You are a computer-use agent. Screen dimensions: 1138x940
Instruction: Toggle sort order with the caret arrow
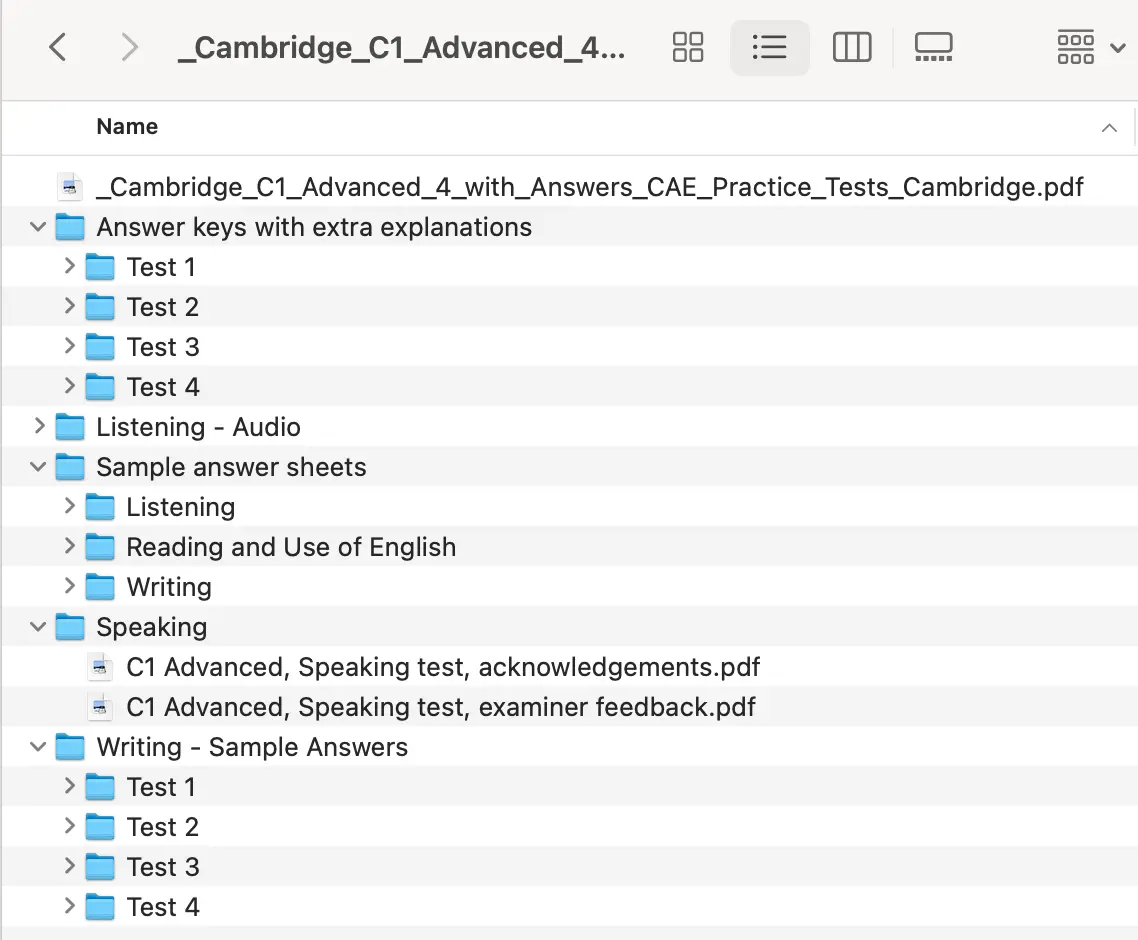(1109, 128)
